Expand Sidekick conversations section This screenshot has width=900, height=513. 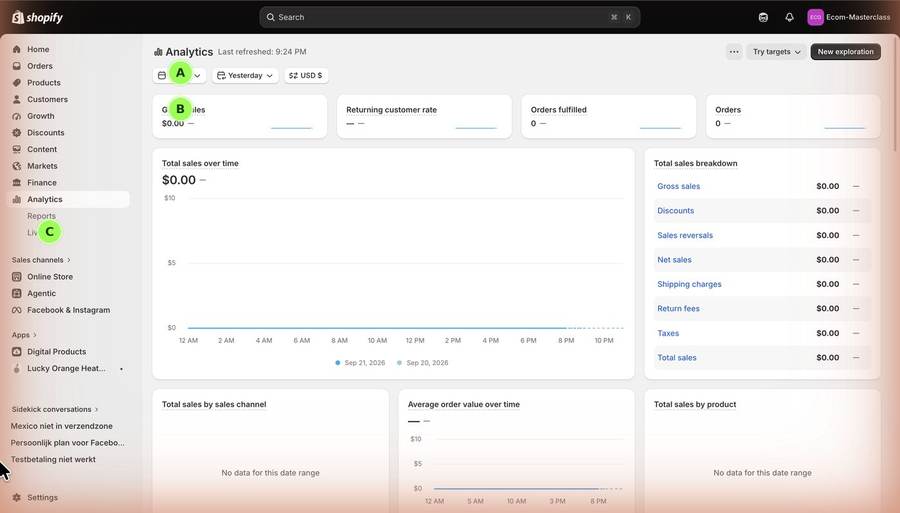55,409
